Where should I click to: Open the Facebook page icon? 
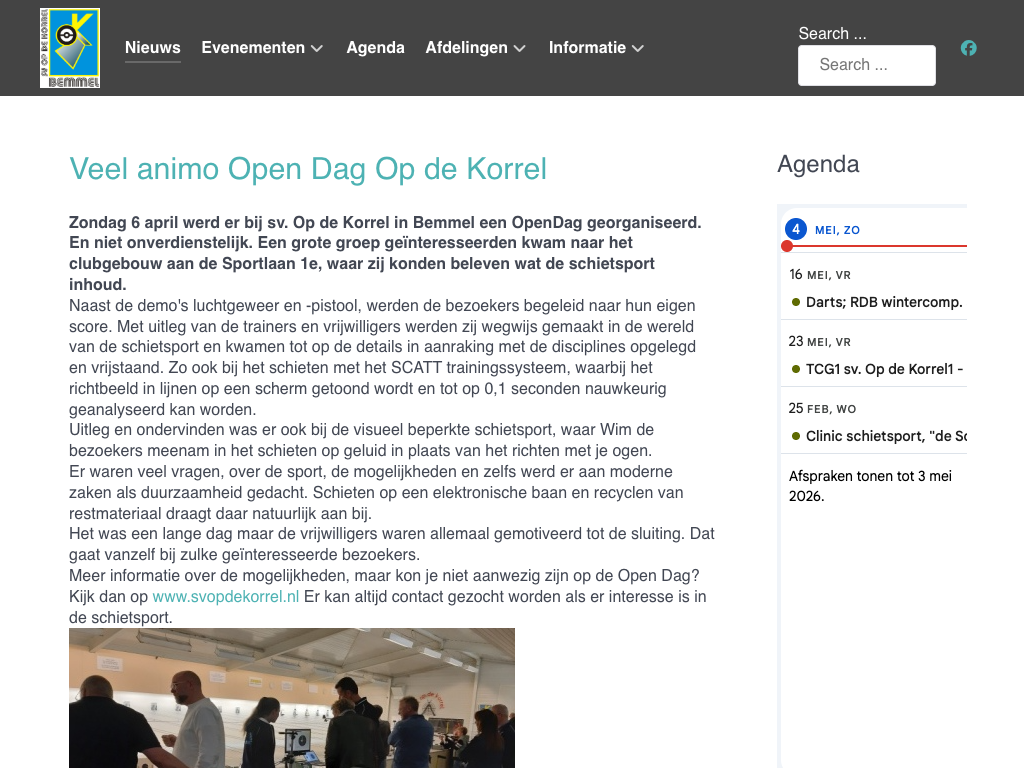(x=968, y=48)
